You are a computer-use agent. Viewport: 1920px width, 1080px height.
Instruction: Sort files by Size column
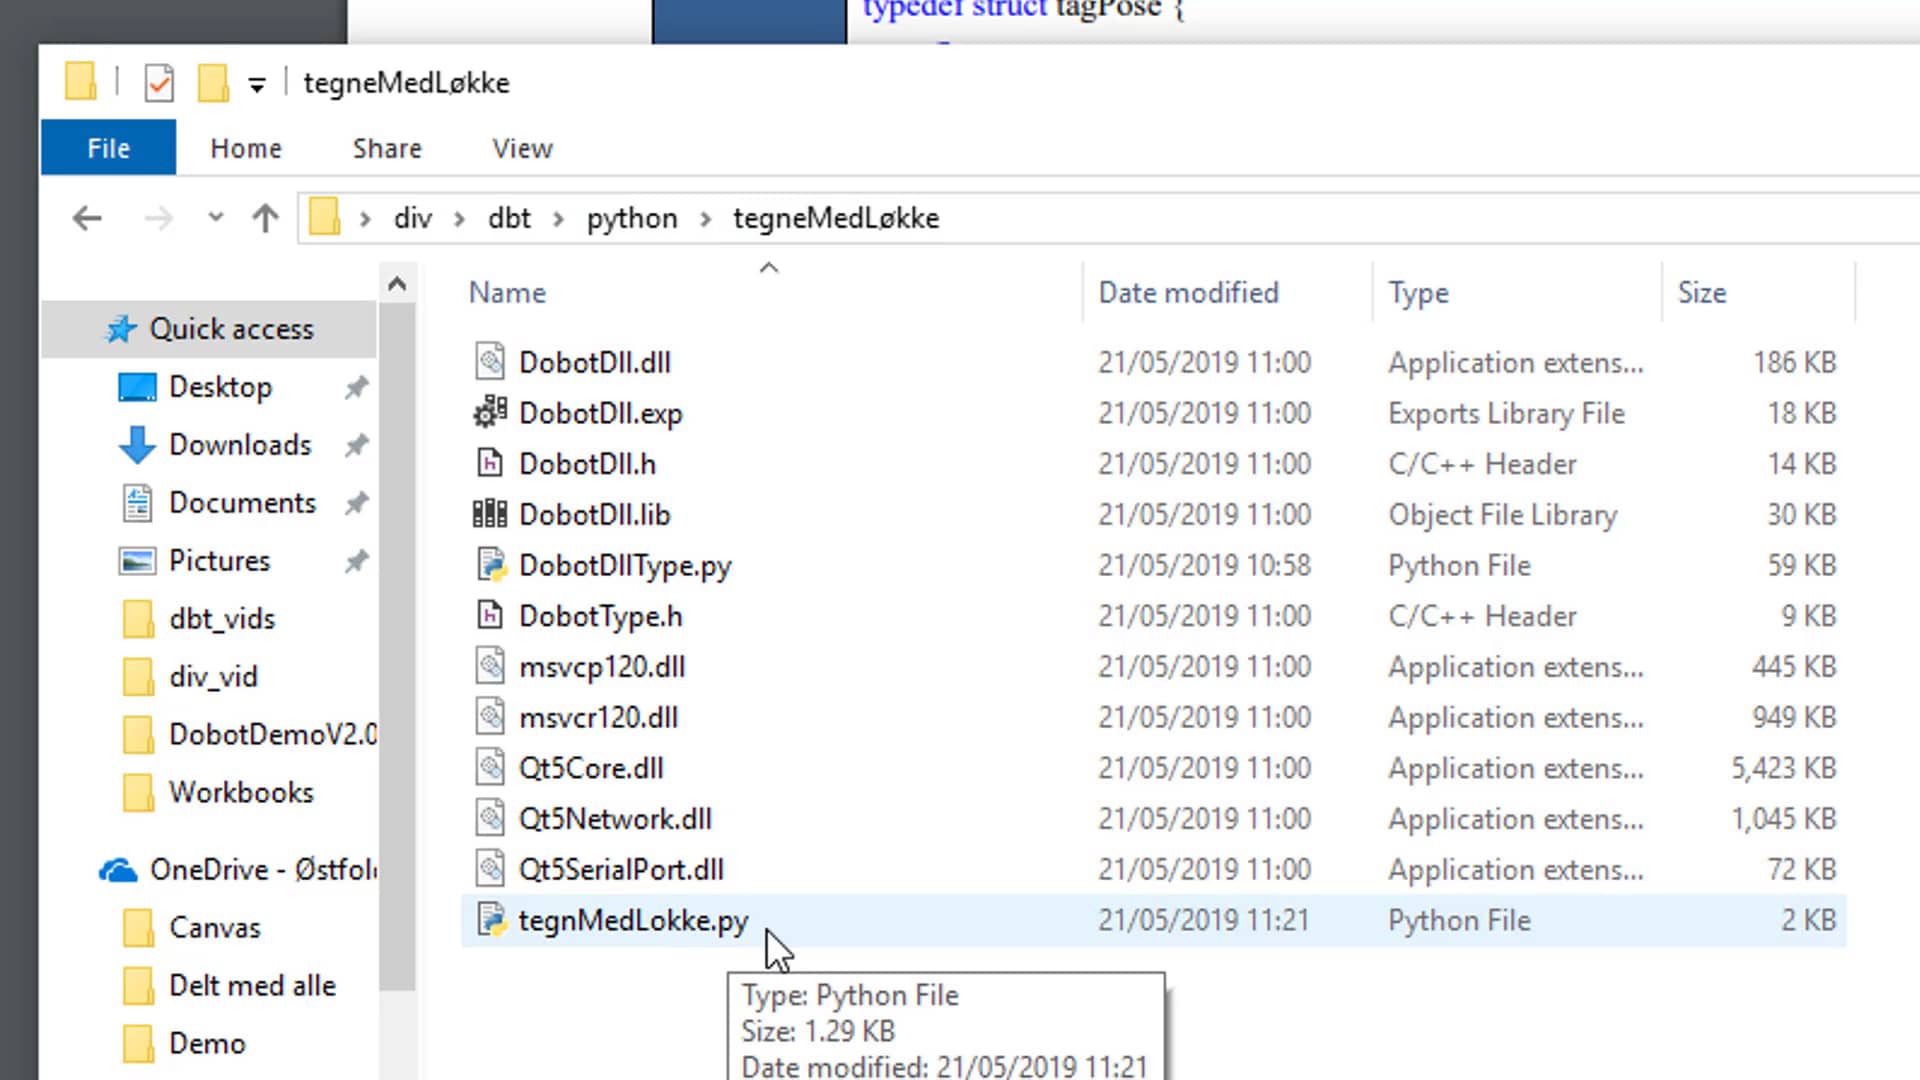(x=1702, y=293)
